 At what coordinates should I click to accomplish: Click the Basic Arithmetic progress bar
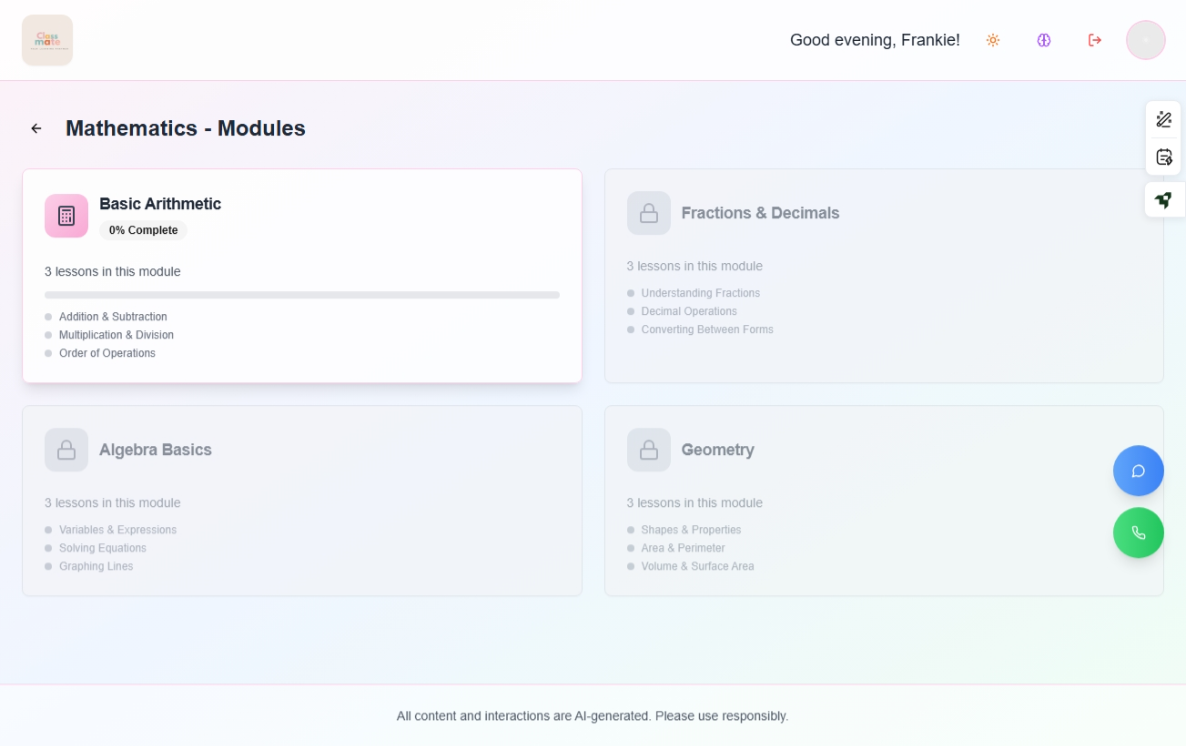pyautogui.click(x=302, y=295)
